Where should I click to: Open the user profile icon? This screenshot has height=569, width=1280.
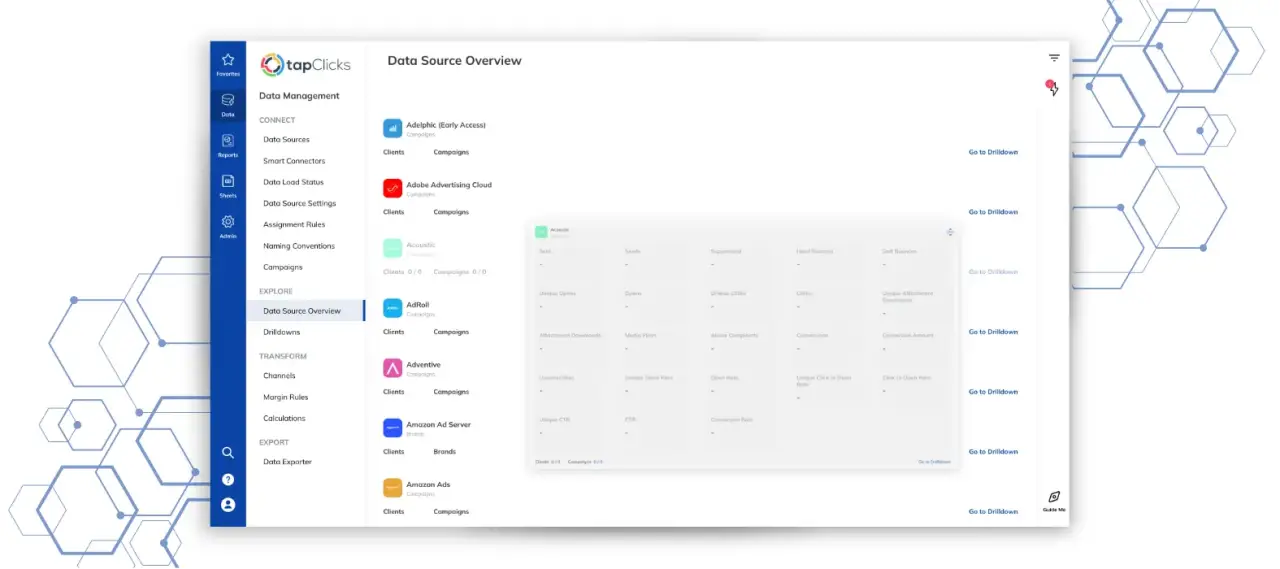click(228, 505)
